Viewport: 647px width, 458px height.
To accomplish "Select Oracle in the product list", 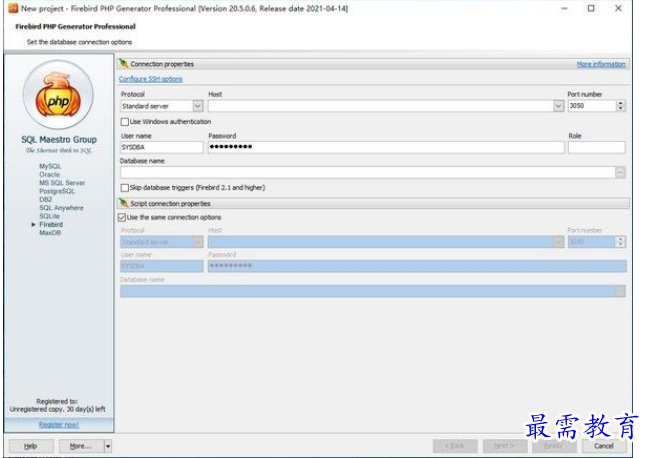I will click(50, 175).
